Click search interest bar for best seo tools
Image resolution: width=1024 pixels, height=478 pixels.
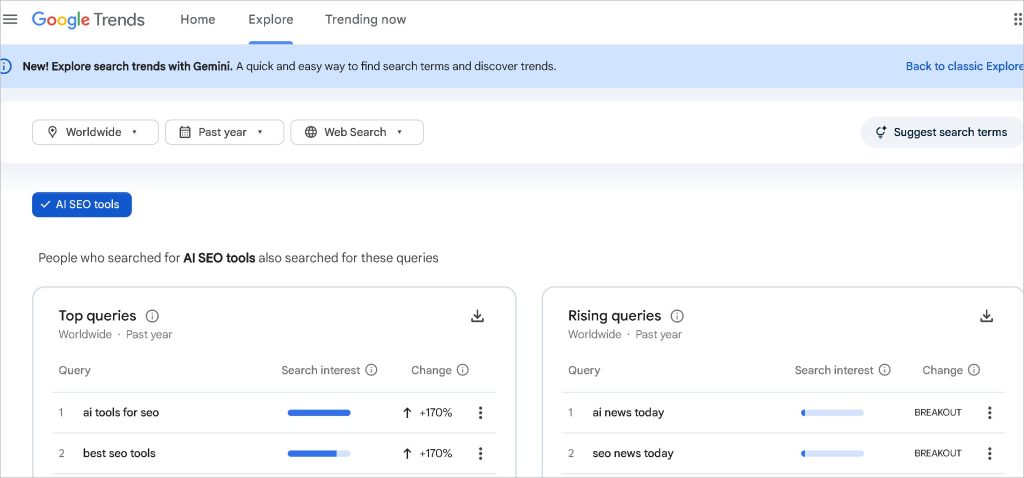pos(319,453)
